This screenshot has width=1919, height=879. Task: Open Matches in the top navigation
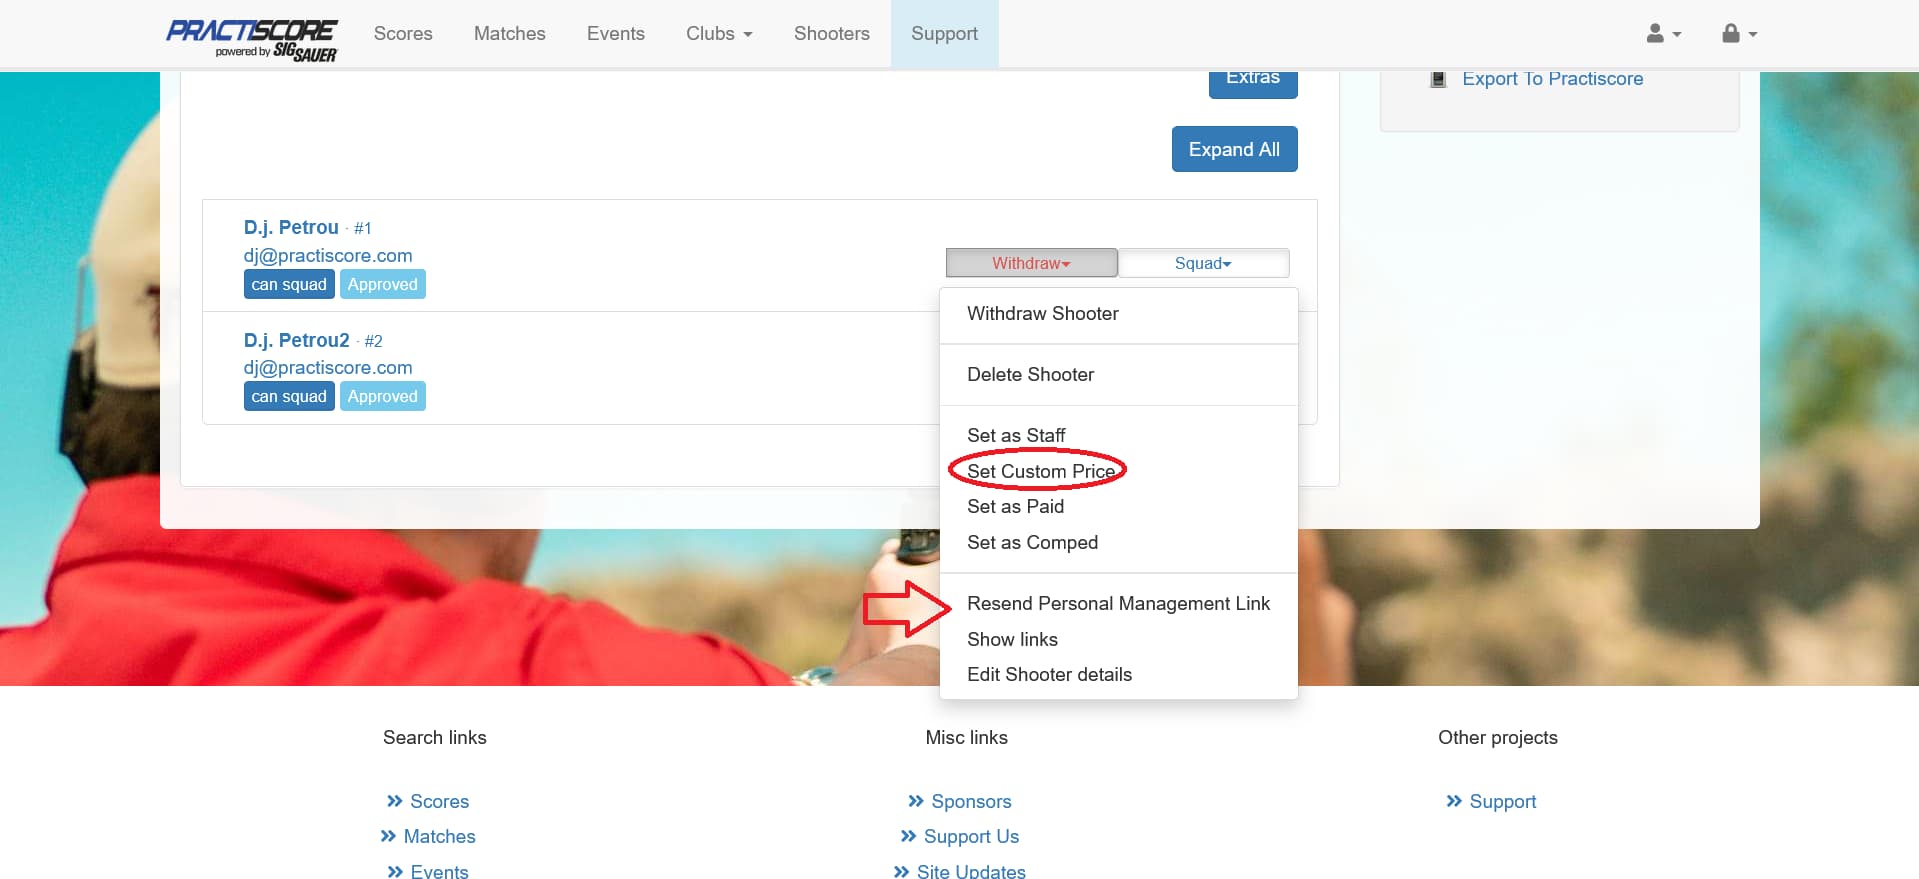click(x=510, y=34)
